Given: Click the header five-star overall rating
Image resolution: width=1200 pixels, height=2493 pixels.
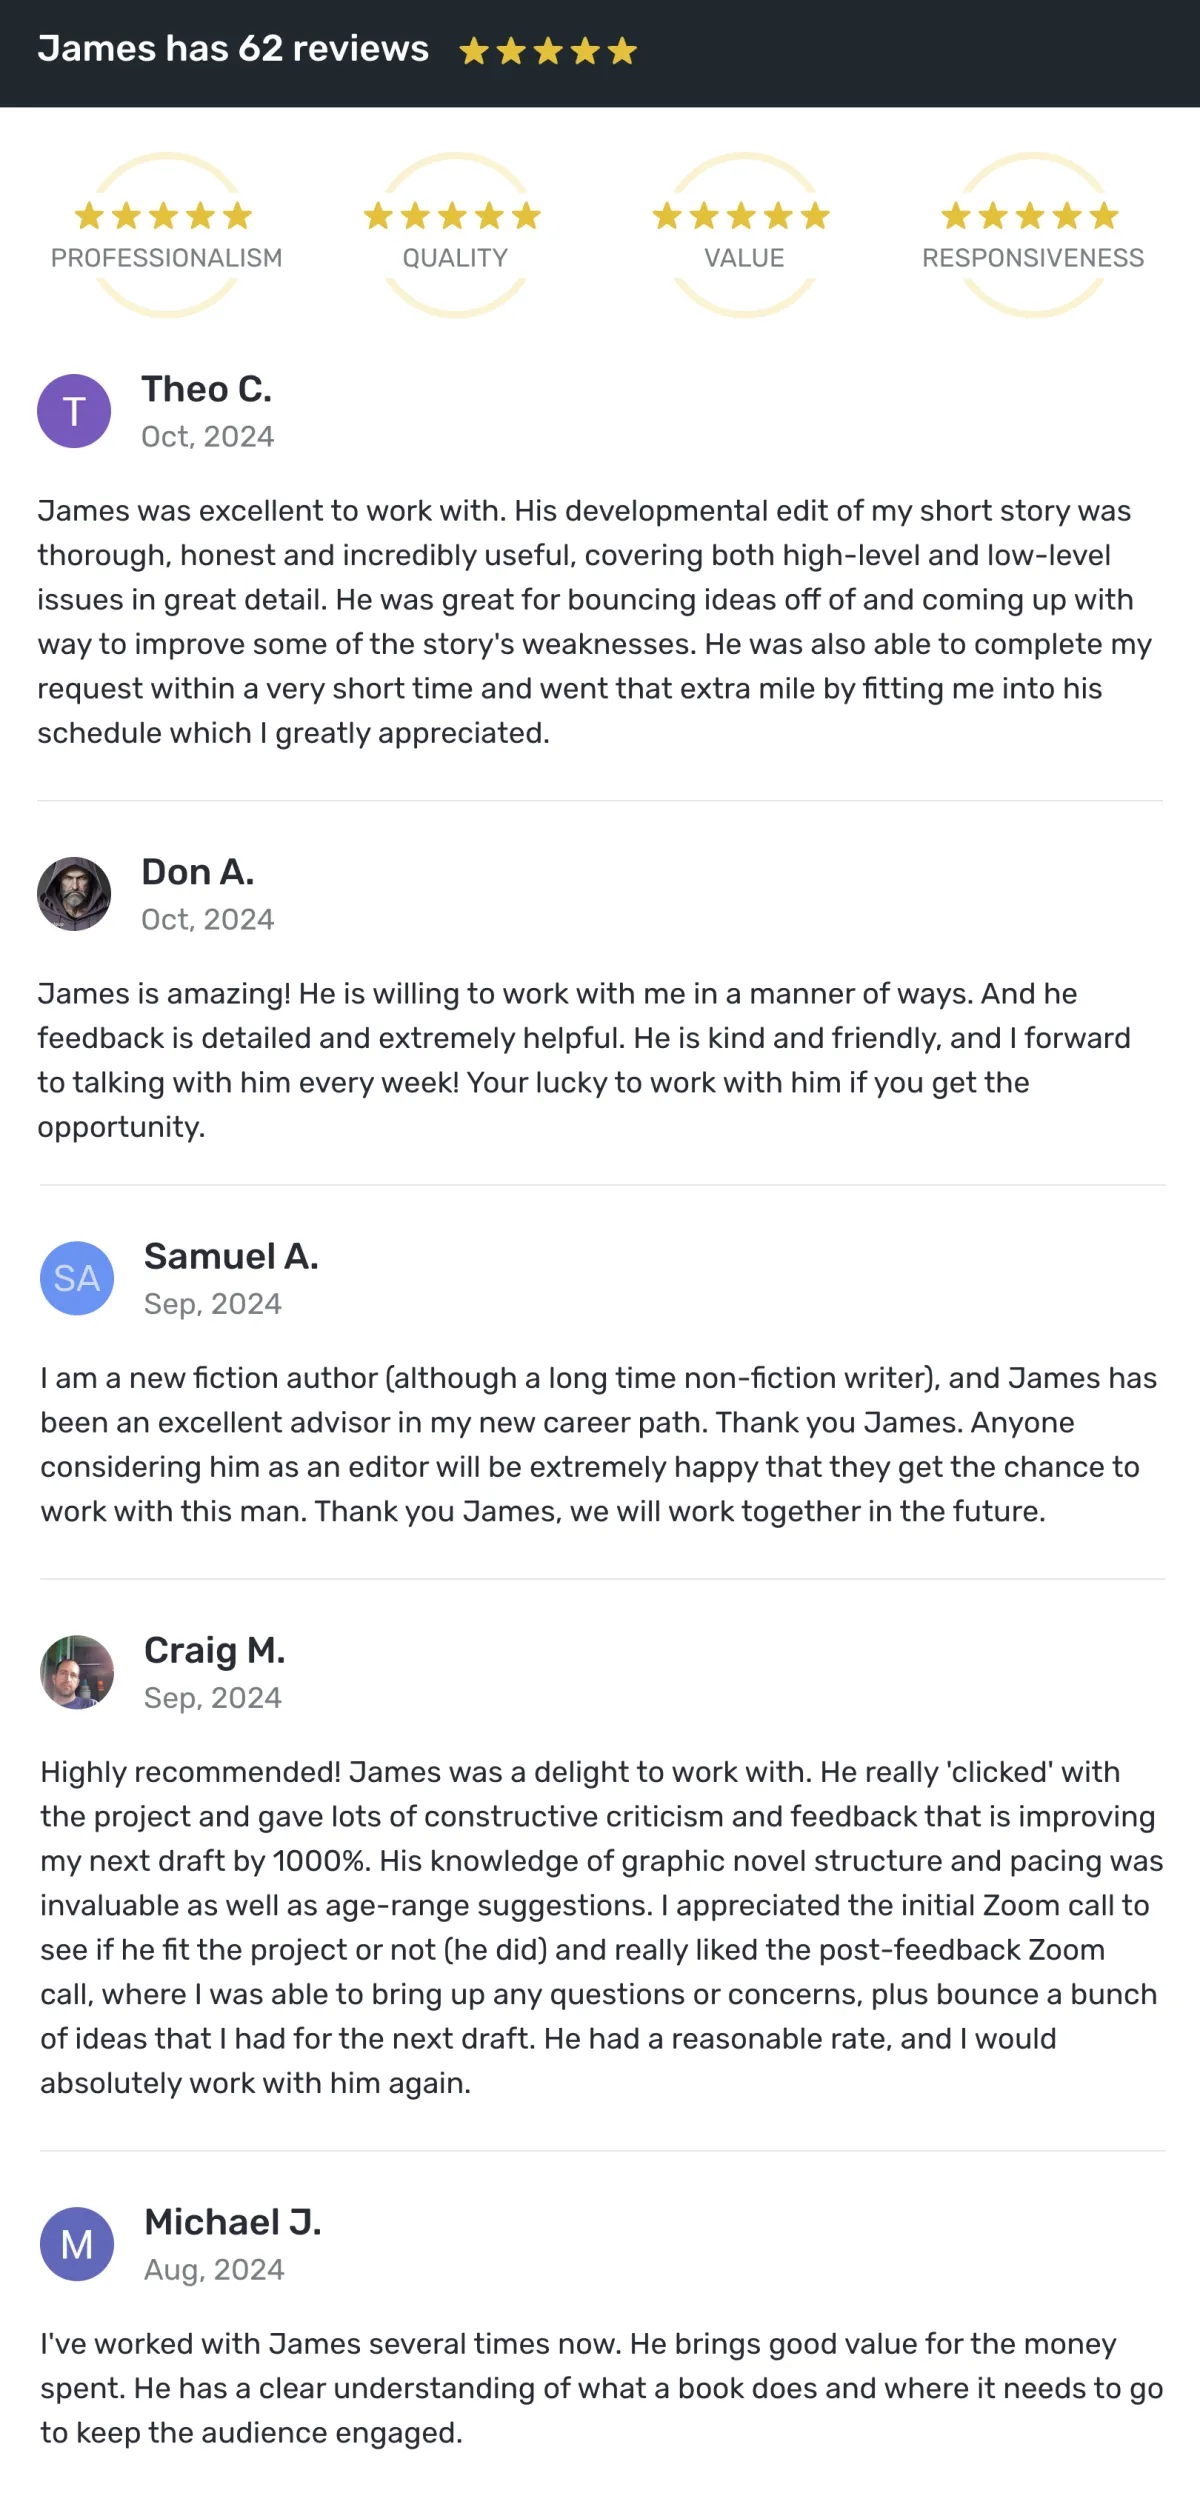Looking at the screenshot, I should point(548,51).
